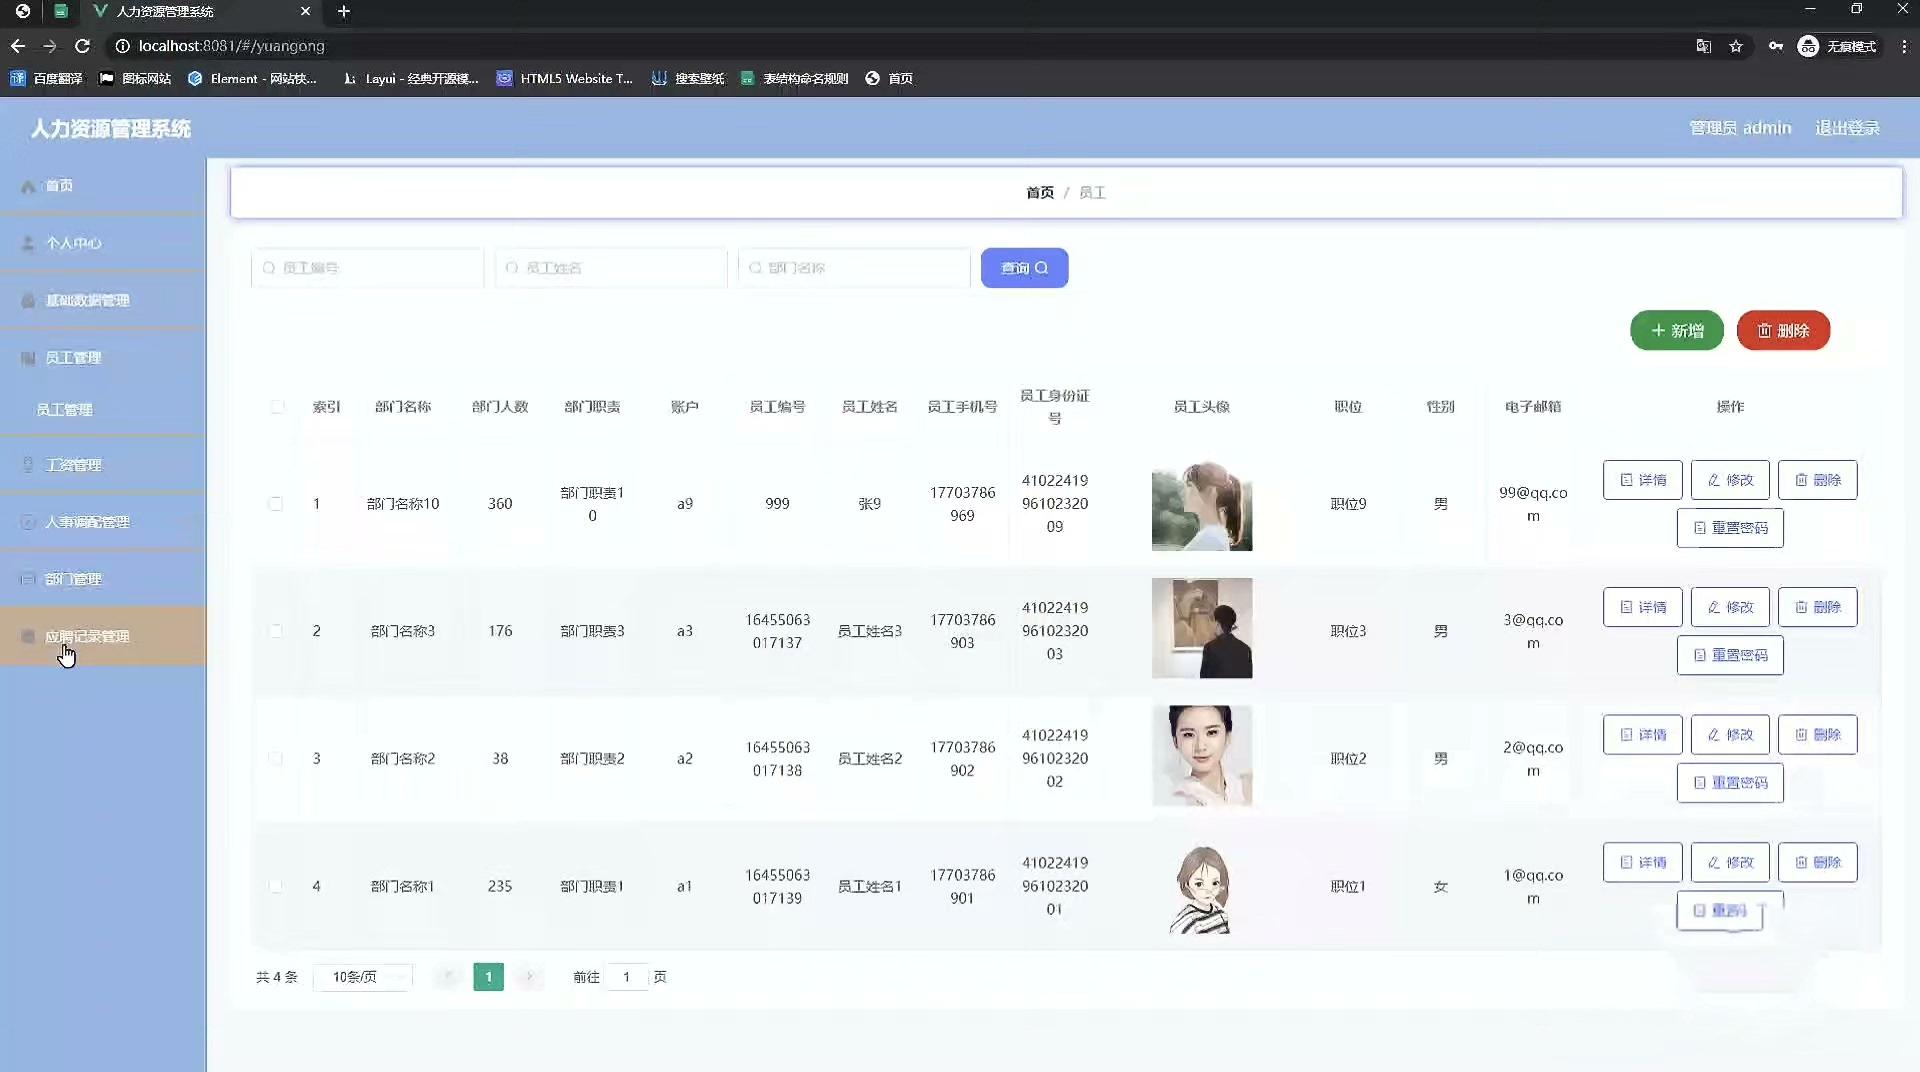Check the row for 员工姓名2

[x=276, y=759]
